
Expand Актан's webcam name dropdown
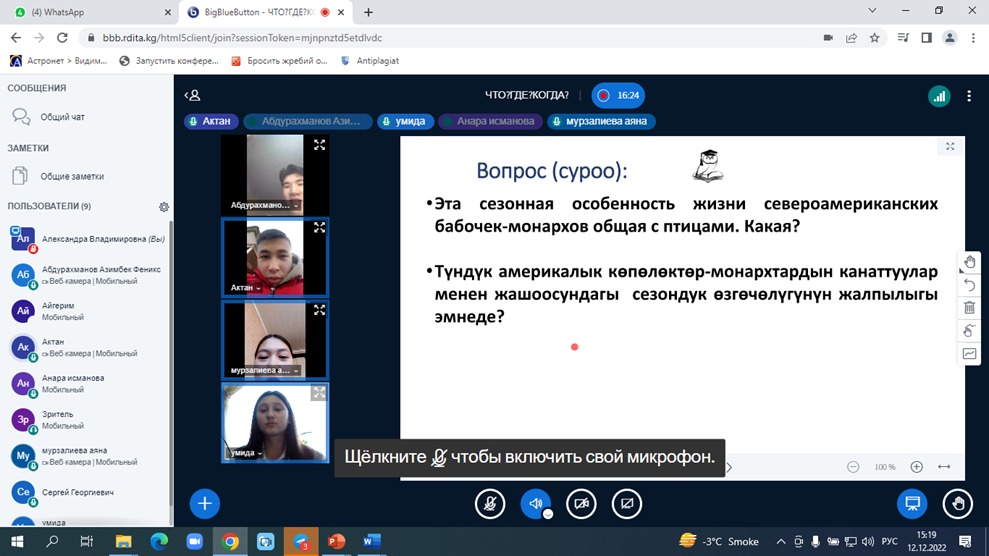[258, 288]
